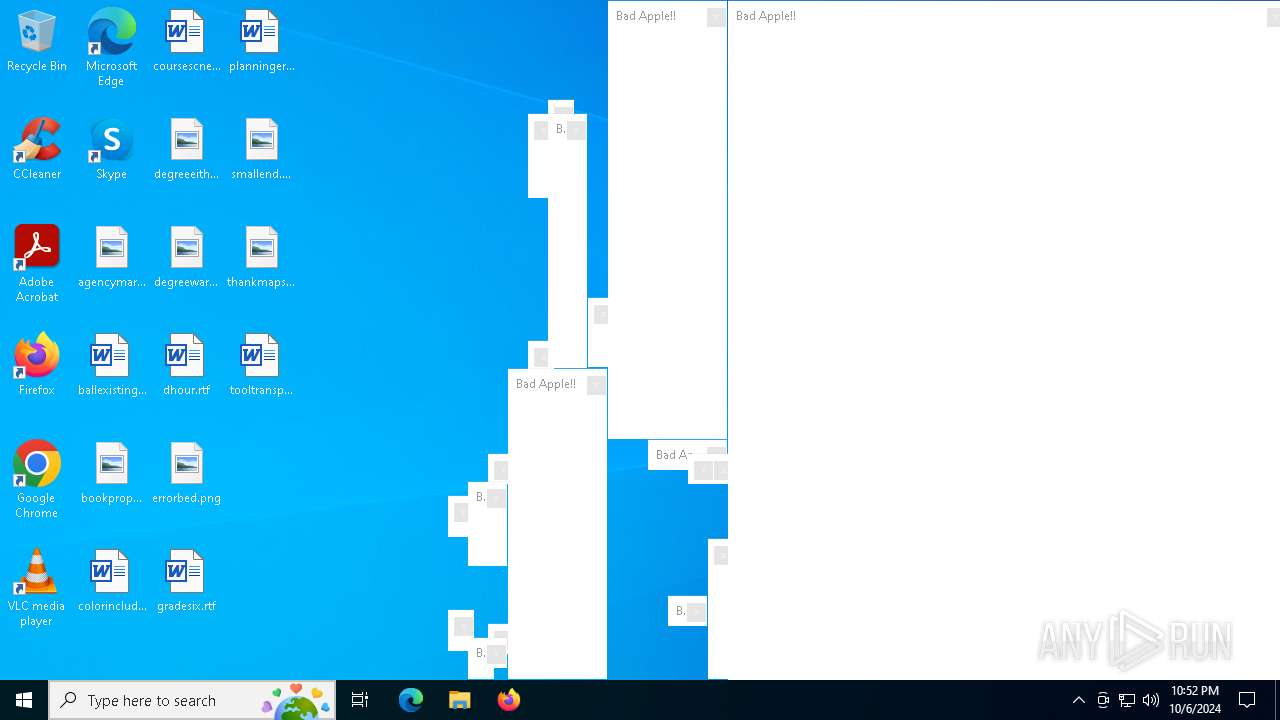Open File Explorer from the taskbar
The width and height of the screenshot is (1280, 720).
pyautogui.click(x=460, y=700)
